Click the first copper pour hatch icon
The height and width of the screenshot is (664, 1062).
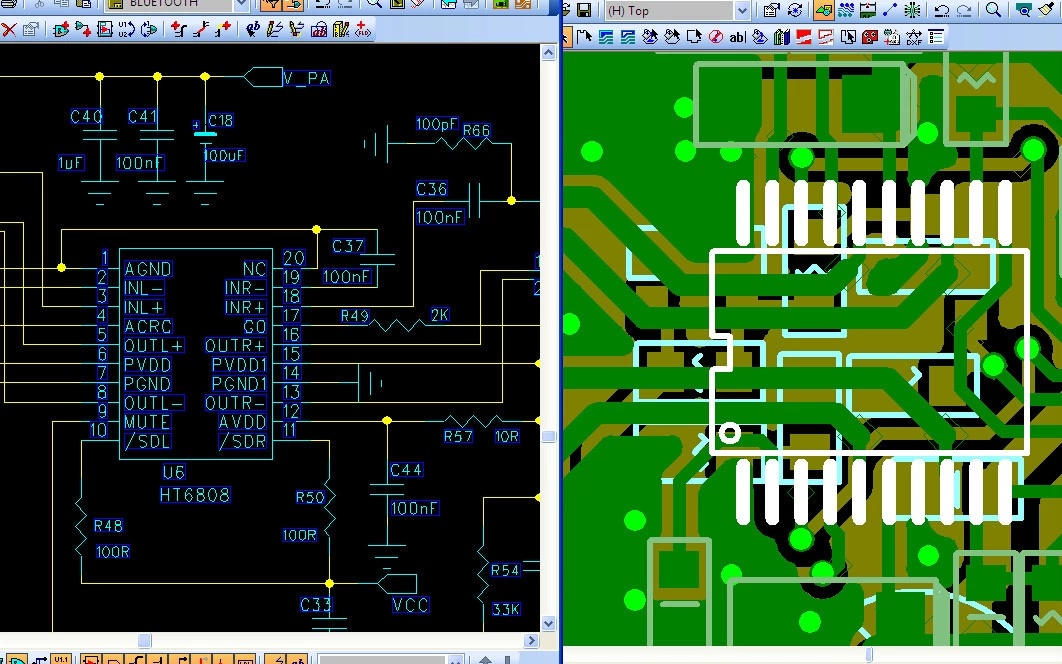point(606,37)
